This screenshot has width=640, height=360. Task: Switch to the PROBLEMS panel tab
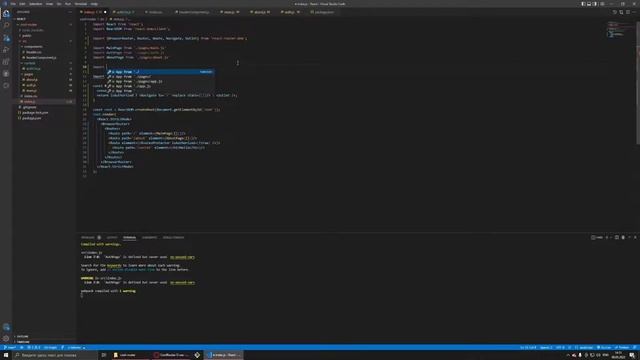click(88, 237)
